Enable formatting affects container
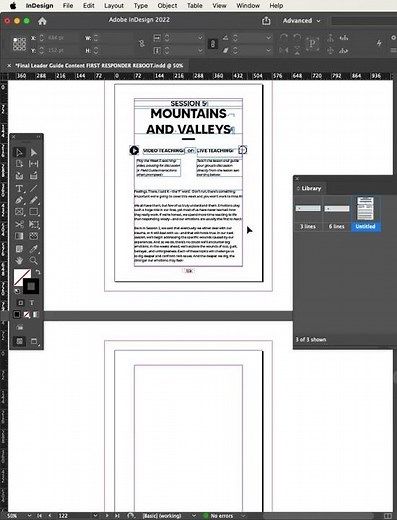 21,303
